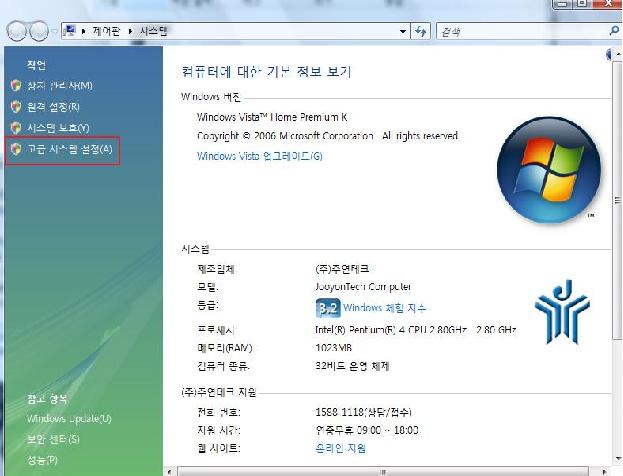Open the address bar history dropdown arrow
Viewport: 623px width, 476px height.
coord(403,31)
